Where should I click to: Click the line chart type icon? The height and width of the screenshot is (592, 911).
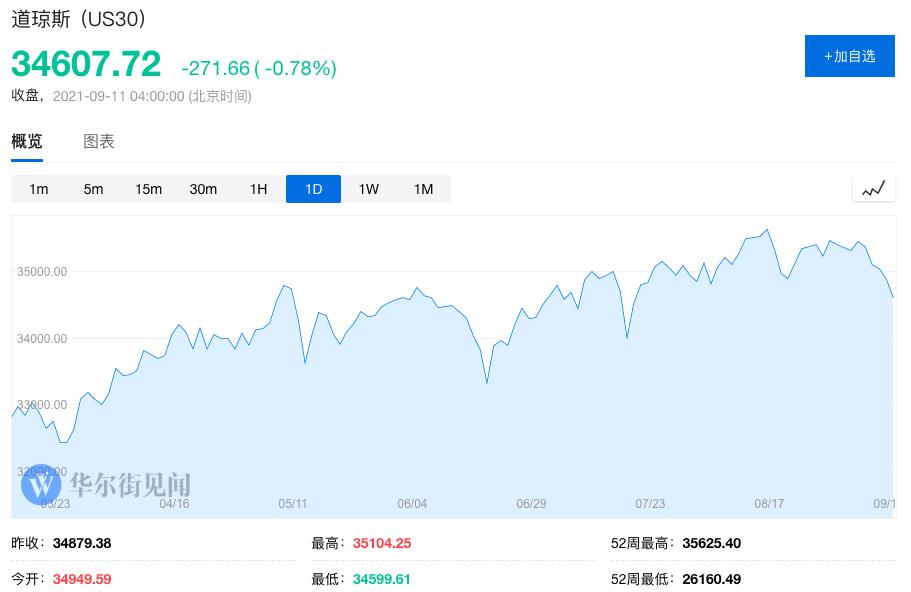pyautogui.click(x=873, y=188)
